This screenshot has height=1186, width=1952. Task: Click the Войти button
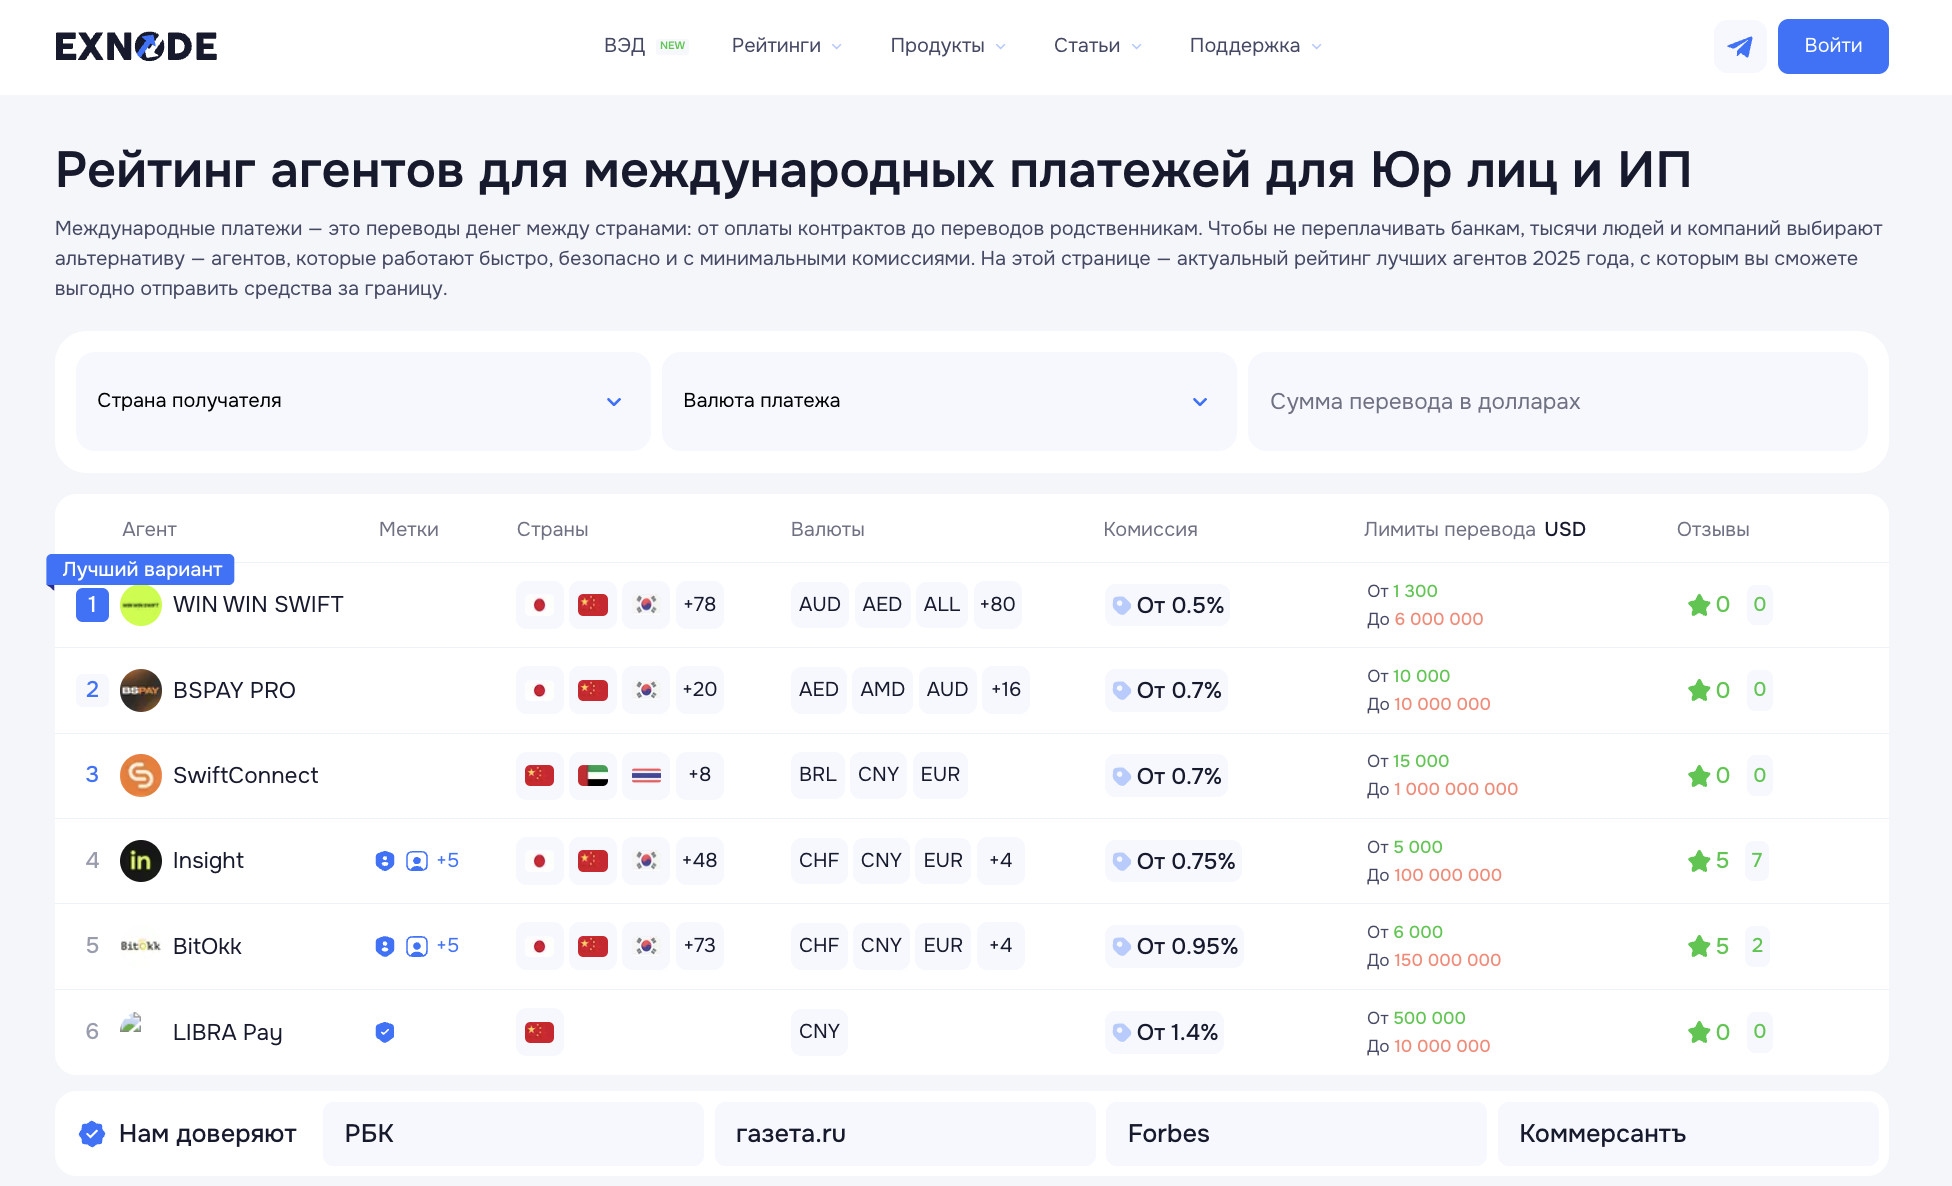(1832, 46)
